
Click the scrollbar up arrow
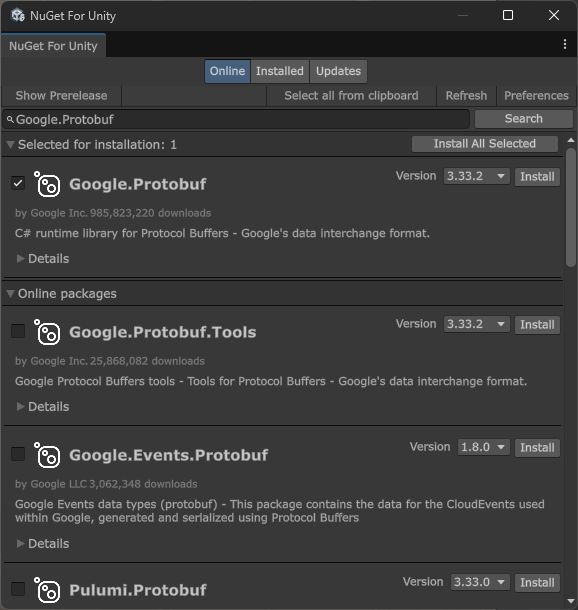pos(571,140)
